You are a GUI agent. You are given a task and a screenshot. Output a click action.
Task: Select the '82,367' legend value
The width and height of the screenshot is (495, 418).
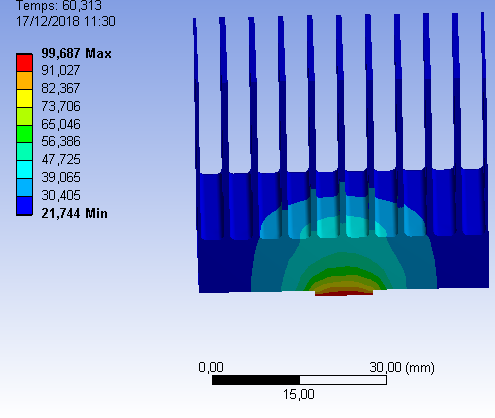coord(61,88)
